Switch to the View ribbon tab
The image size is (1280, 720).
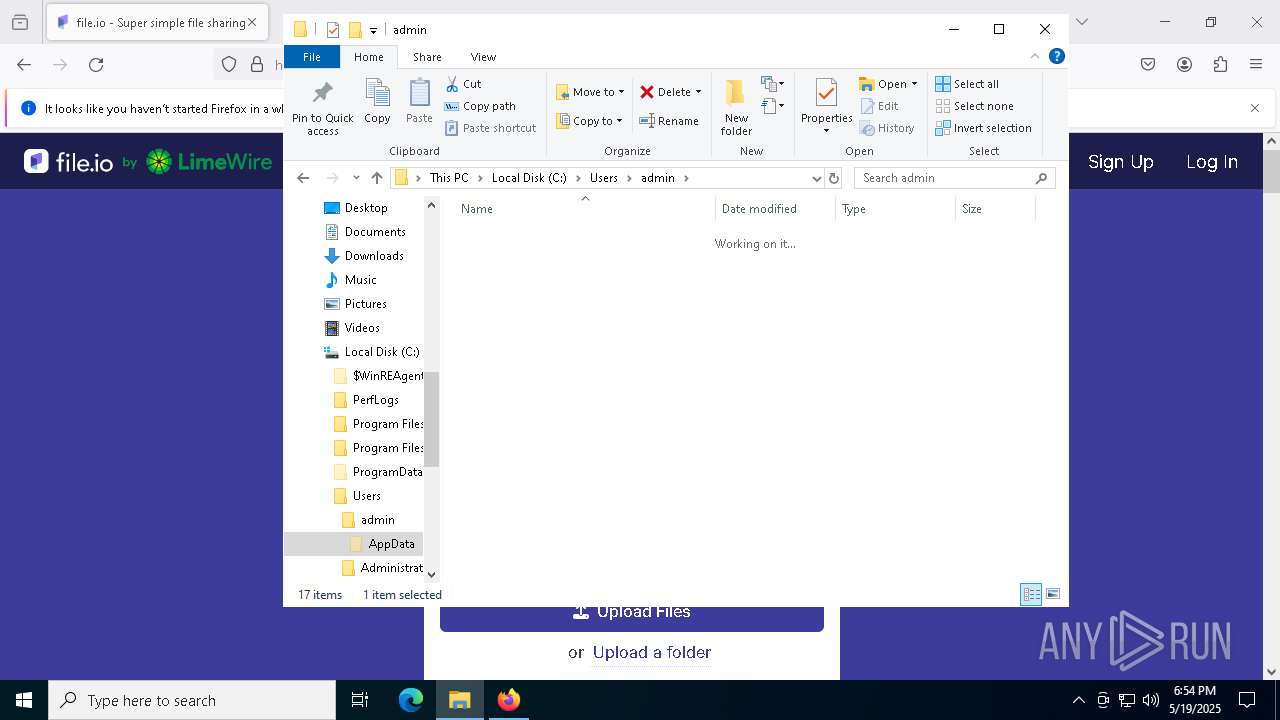(x=483, y=57)
